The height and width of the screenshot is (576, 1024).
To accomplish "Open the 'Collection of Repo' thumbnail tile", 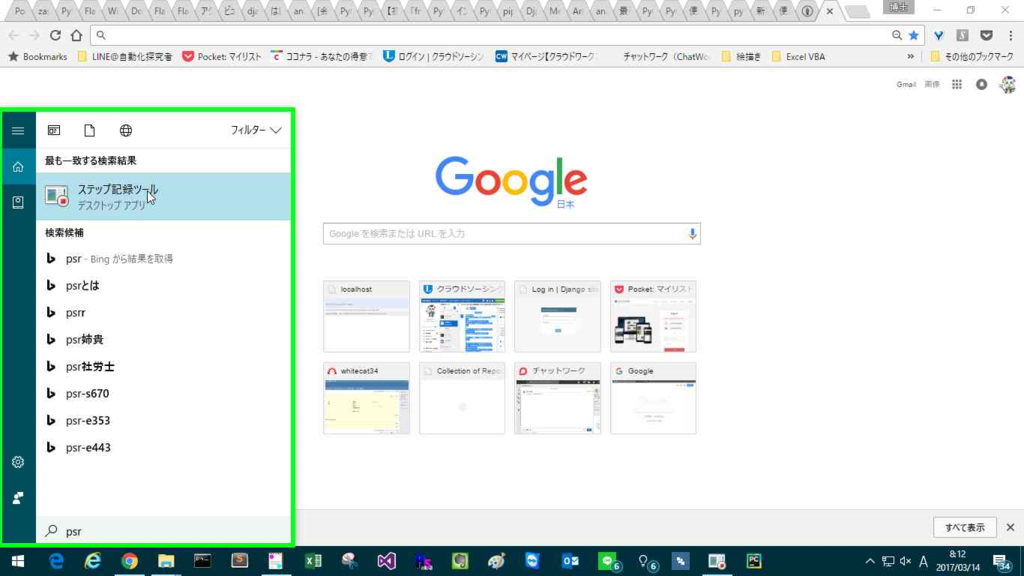I will (x=462, y=398).
